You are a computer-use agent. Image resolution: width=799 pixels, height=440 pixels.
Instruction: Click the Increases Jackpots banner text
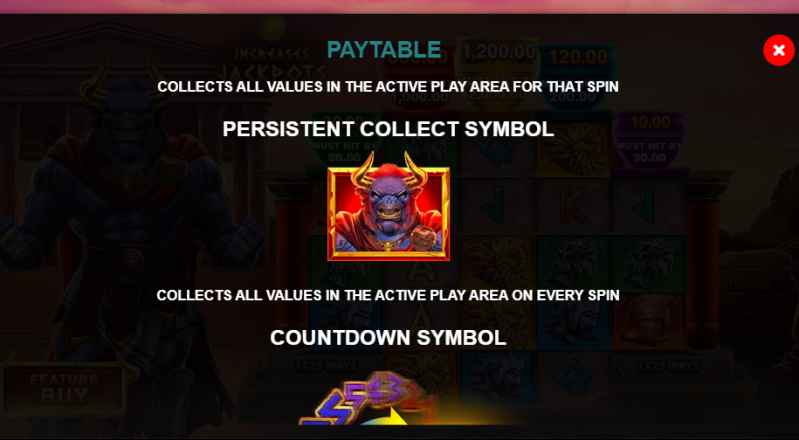[x=280, y=62]
